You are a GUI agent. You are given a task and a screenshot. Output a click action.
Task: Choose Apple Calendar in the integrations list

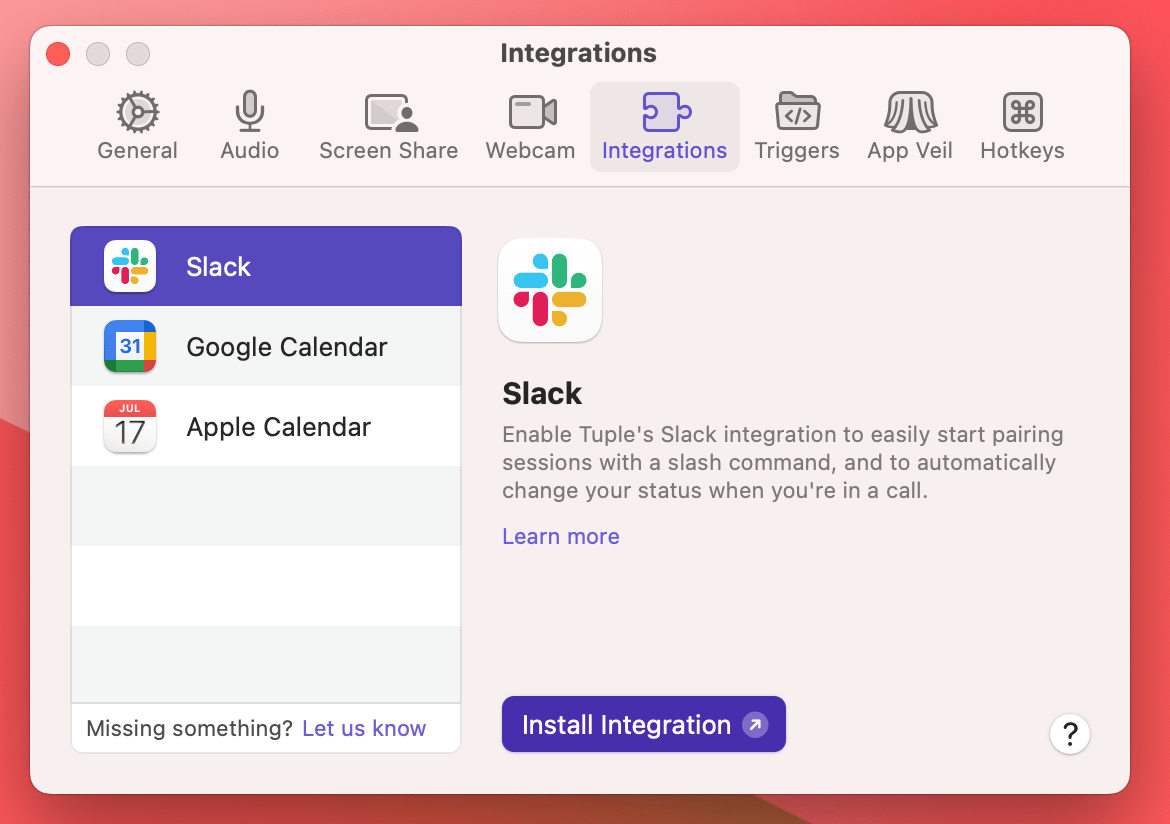tap(266, 427)
